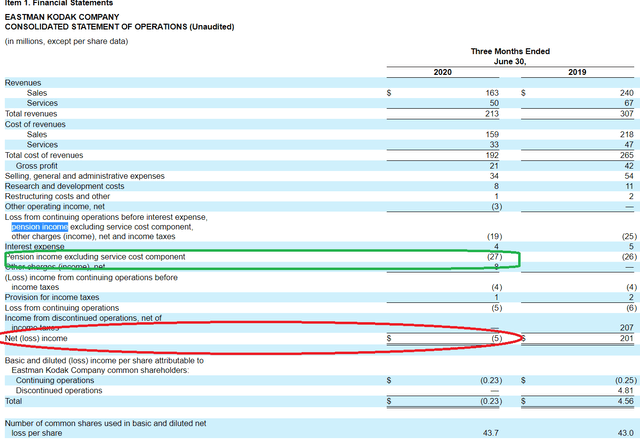Select the highlighted 'pension income' text

click(x=40, y=227)
